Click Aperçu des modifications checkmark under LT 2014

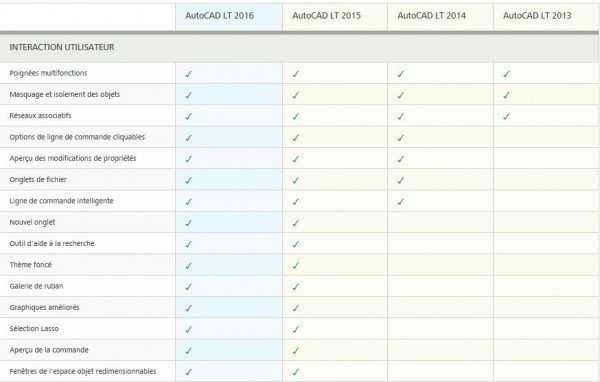[x=400, y=159]
